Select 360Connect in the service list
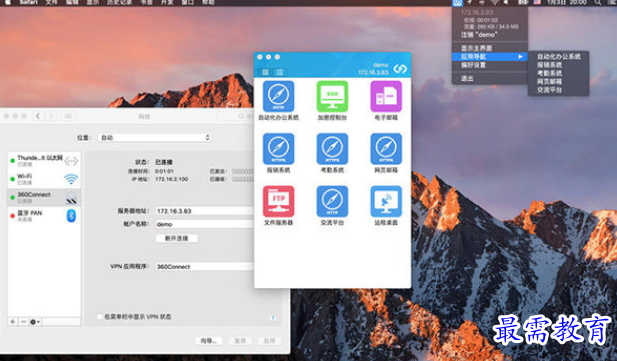 point(44,197)
